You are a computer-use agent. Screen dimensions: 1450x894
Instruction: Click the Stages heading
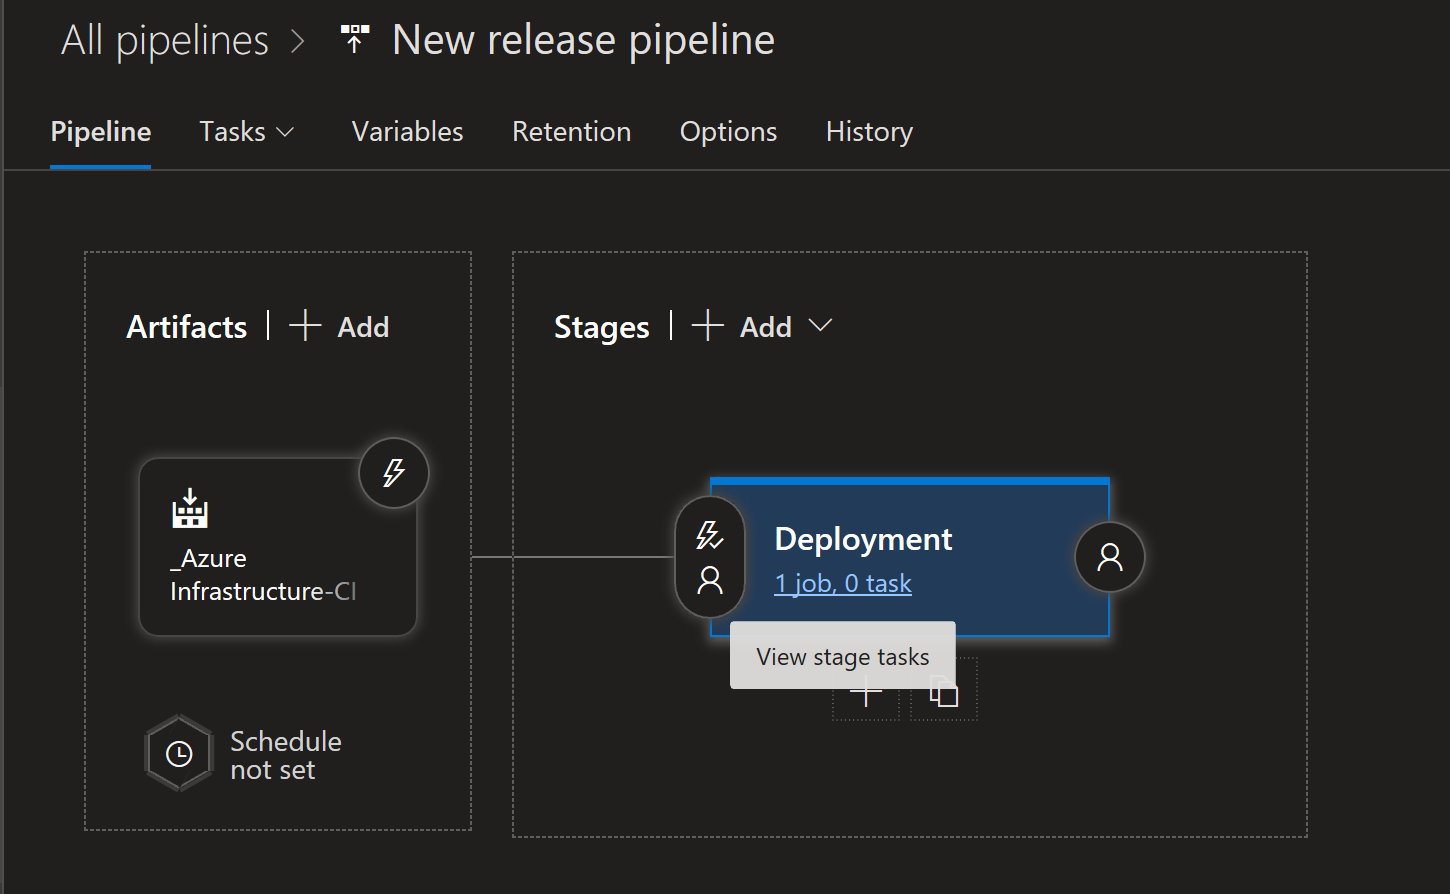pyautogui.click(x=602, y=327)
